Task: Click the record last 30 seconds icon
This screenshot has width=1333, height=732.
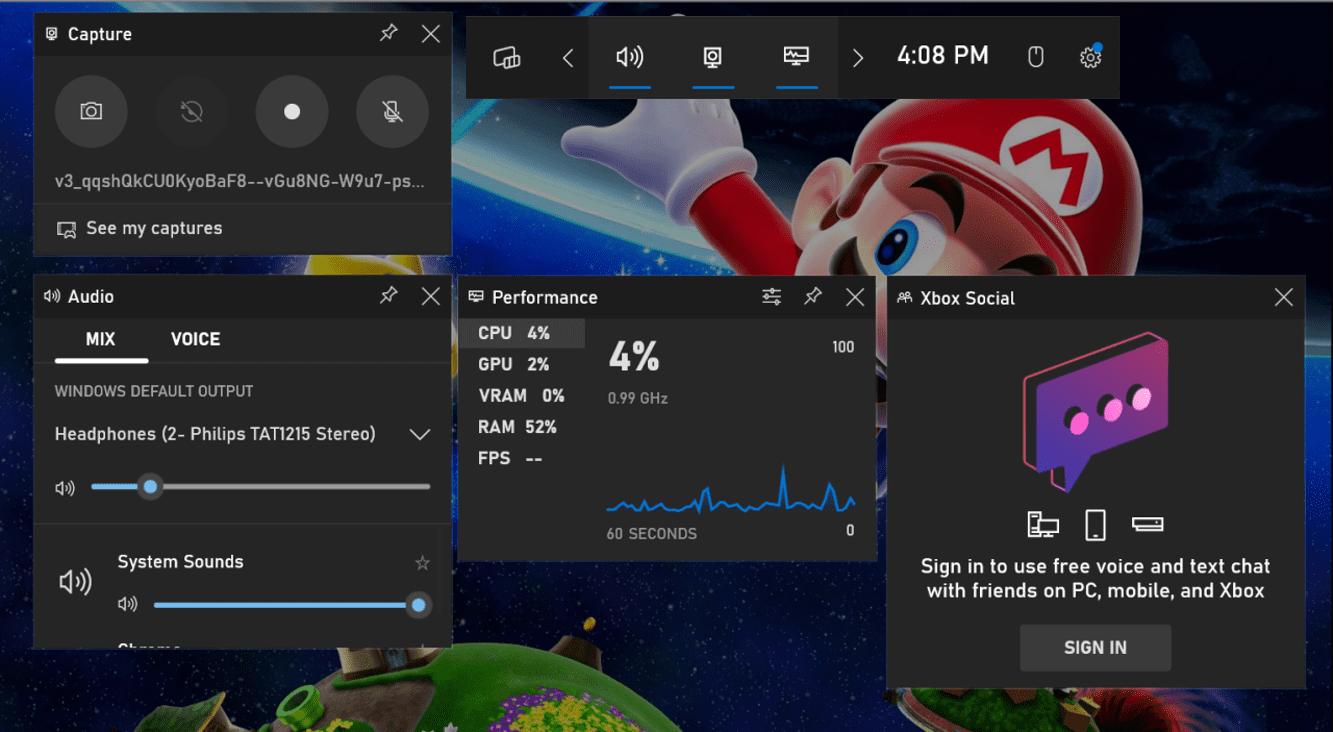Action: [x=191, y=111]
